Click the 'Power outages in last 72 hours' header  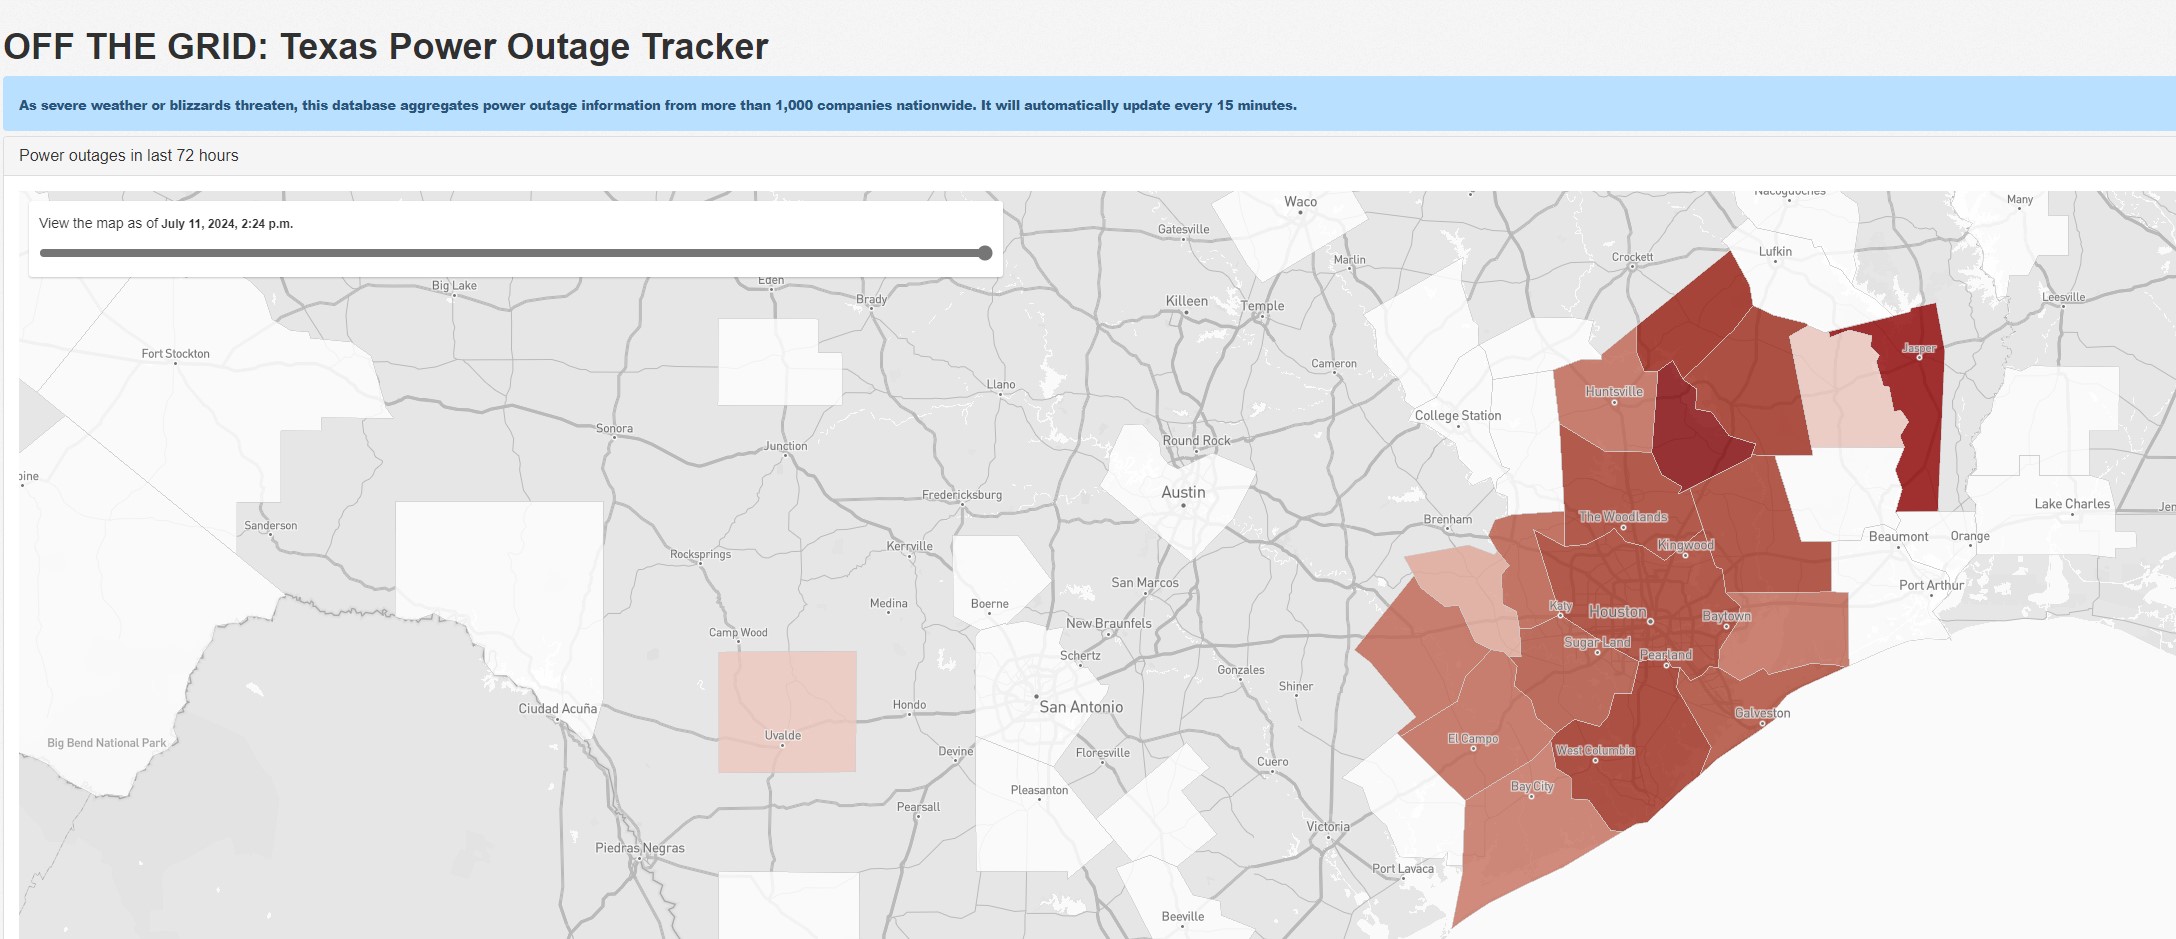[x=129, y=155]
